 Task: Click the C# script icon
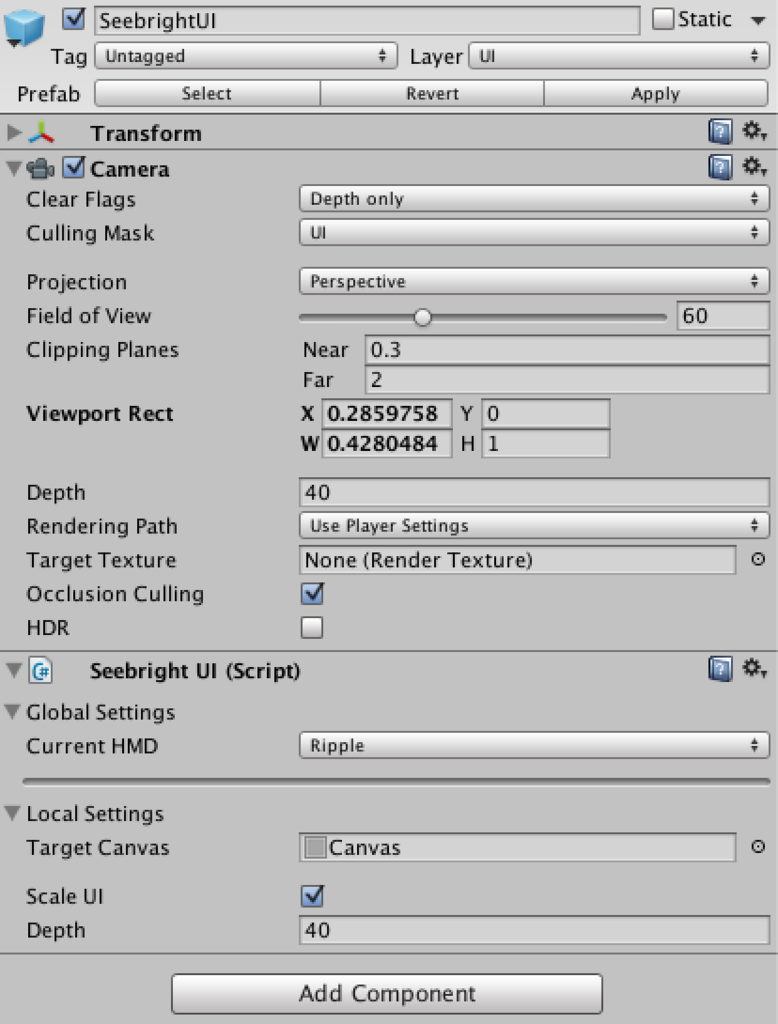pos(41,671)
